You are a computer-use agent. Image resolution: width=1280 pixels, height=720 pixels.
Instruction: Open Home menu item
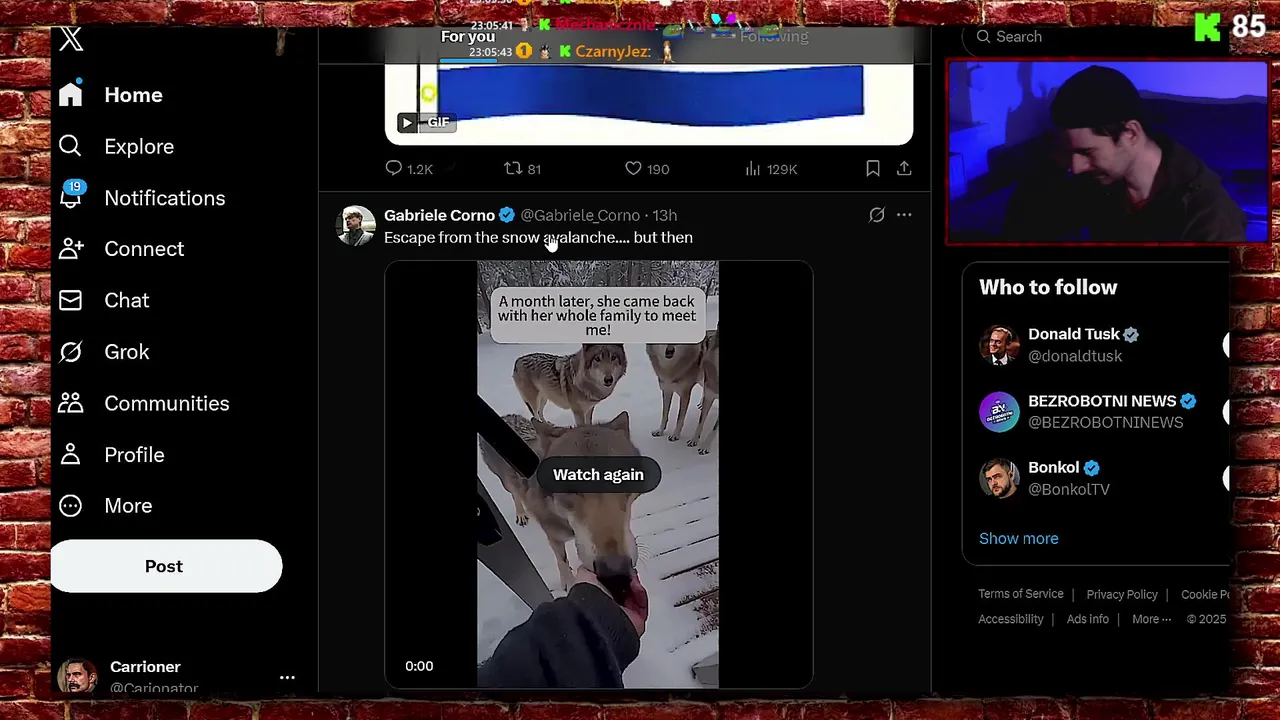(133, 95)
